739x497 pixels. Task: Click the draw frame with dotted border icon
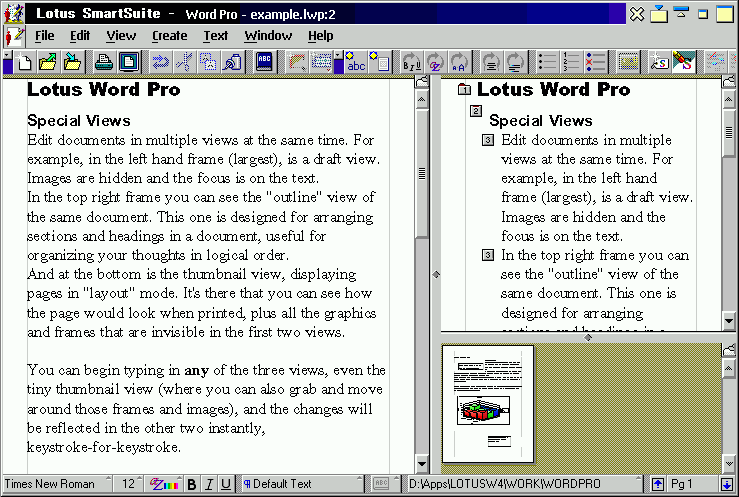click(x=628, y=62)
